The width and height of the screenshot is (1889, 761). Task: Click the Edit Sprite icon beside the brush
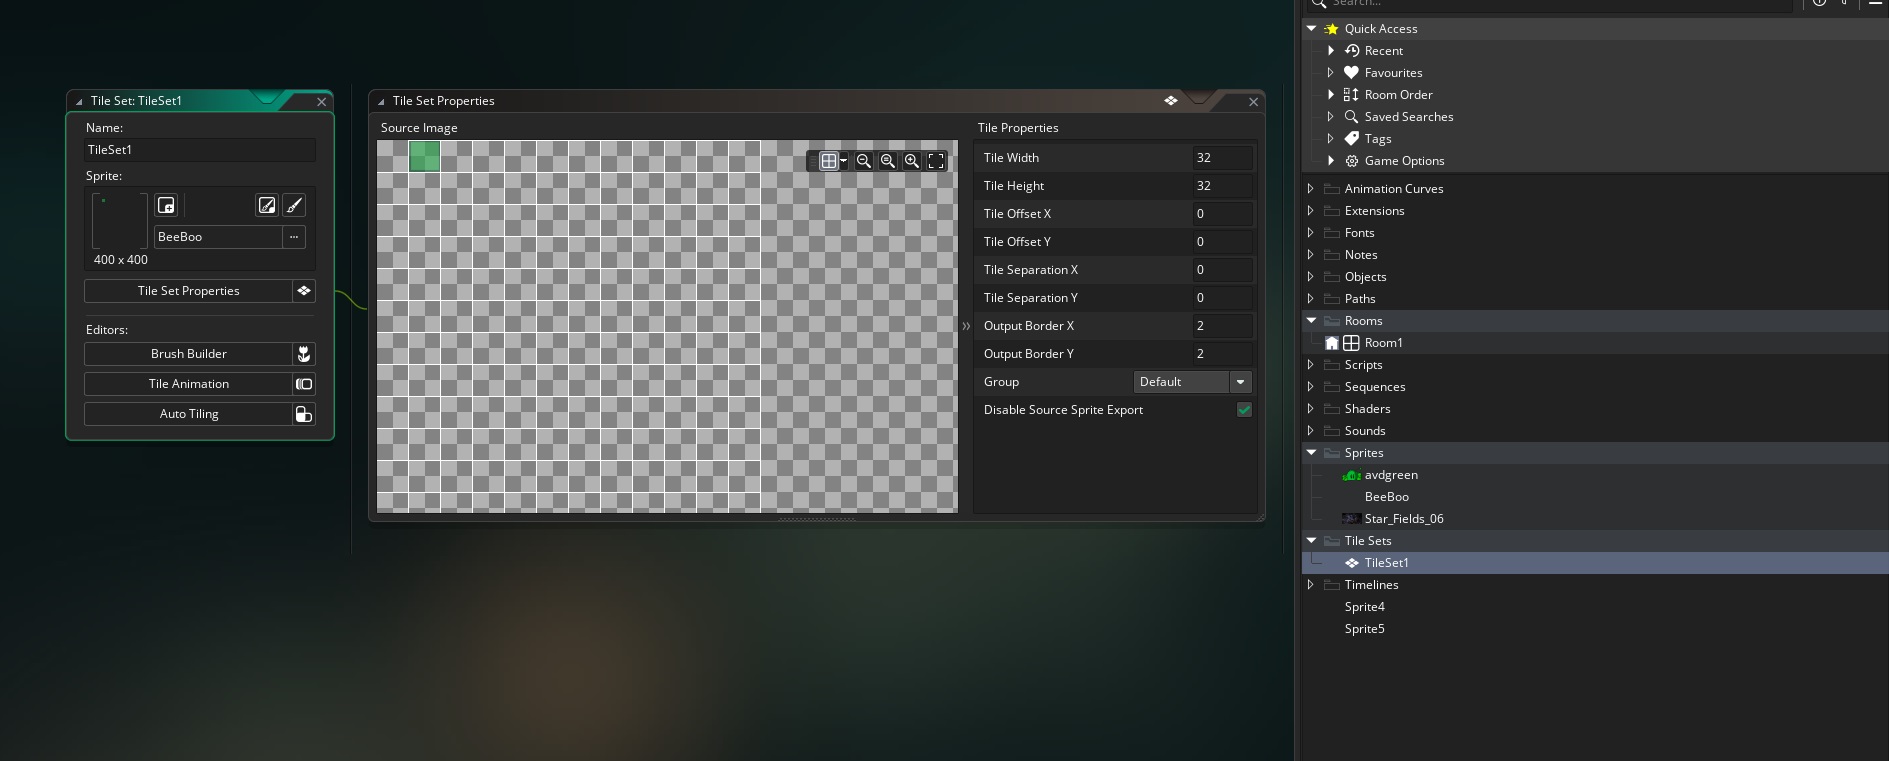pyautogui.click(x=266, y=205)
